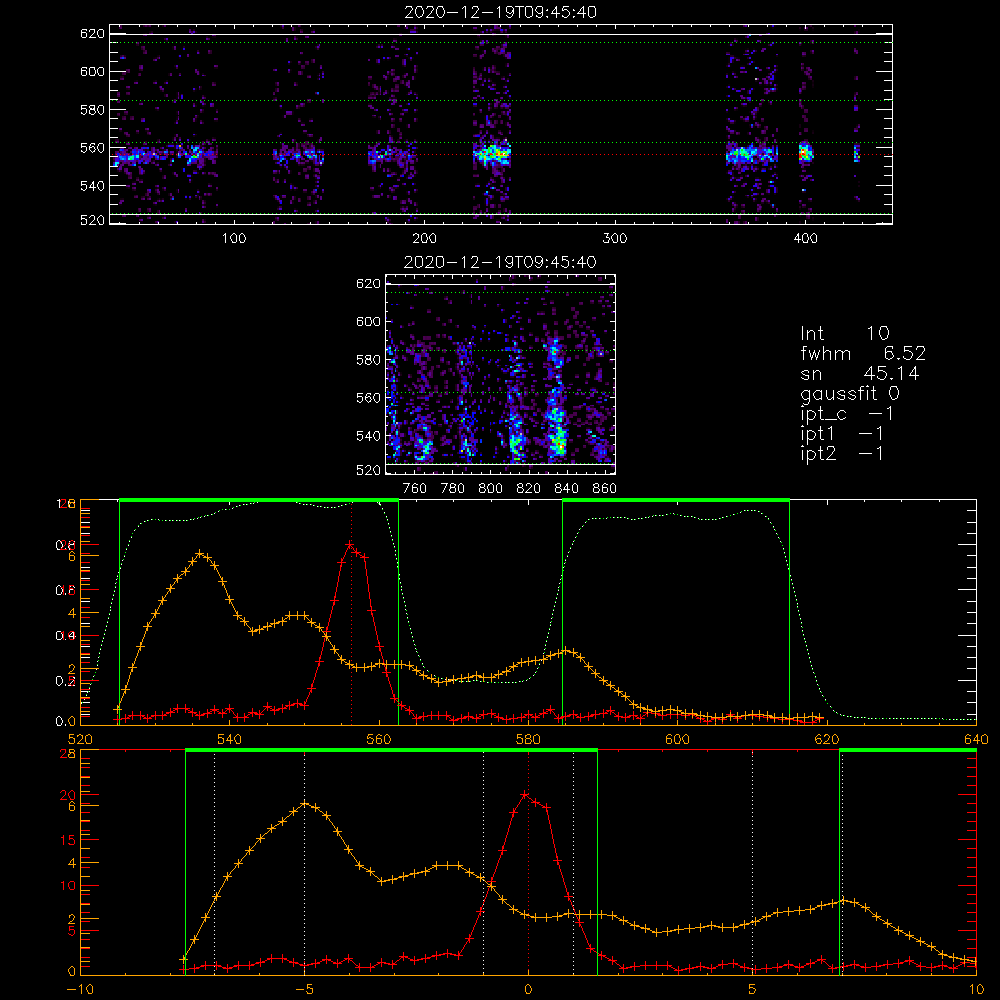Click left green bar atop upper profile plot

coord(259,500)
